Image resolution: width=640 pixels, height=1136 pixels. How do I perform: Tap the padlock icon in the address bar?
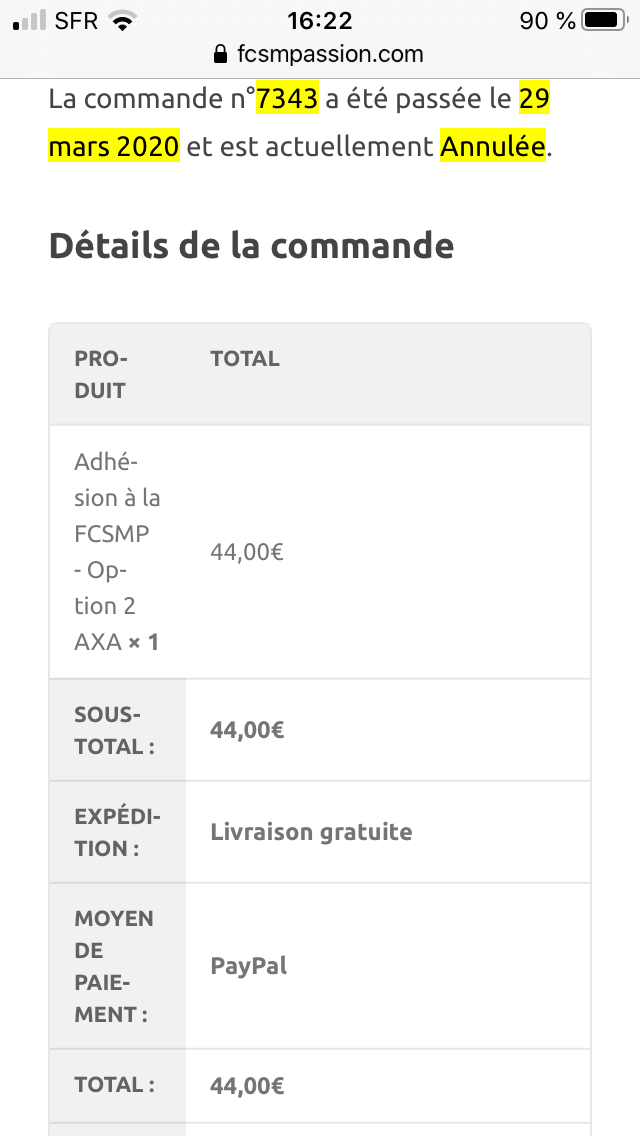tap(221, 54)
